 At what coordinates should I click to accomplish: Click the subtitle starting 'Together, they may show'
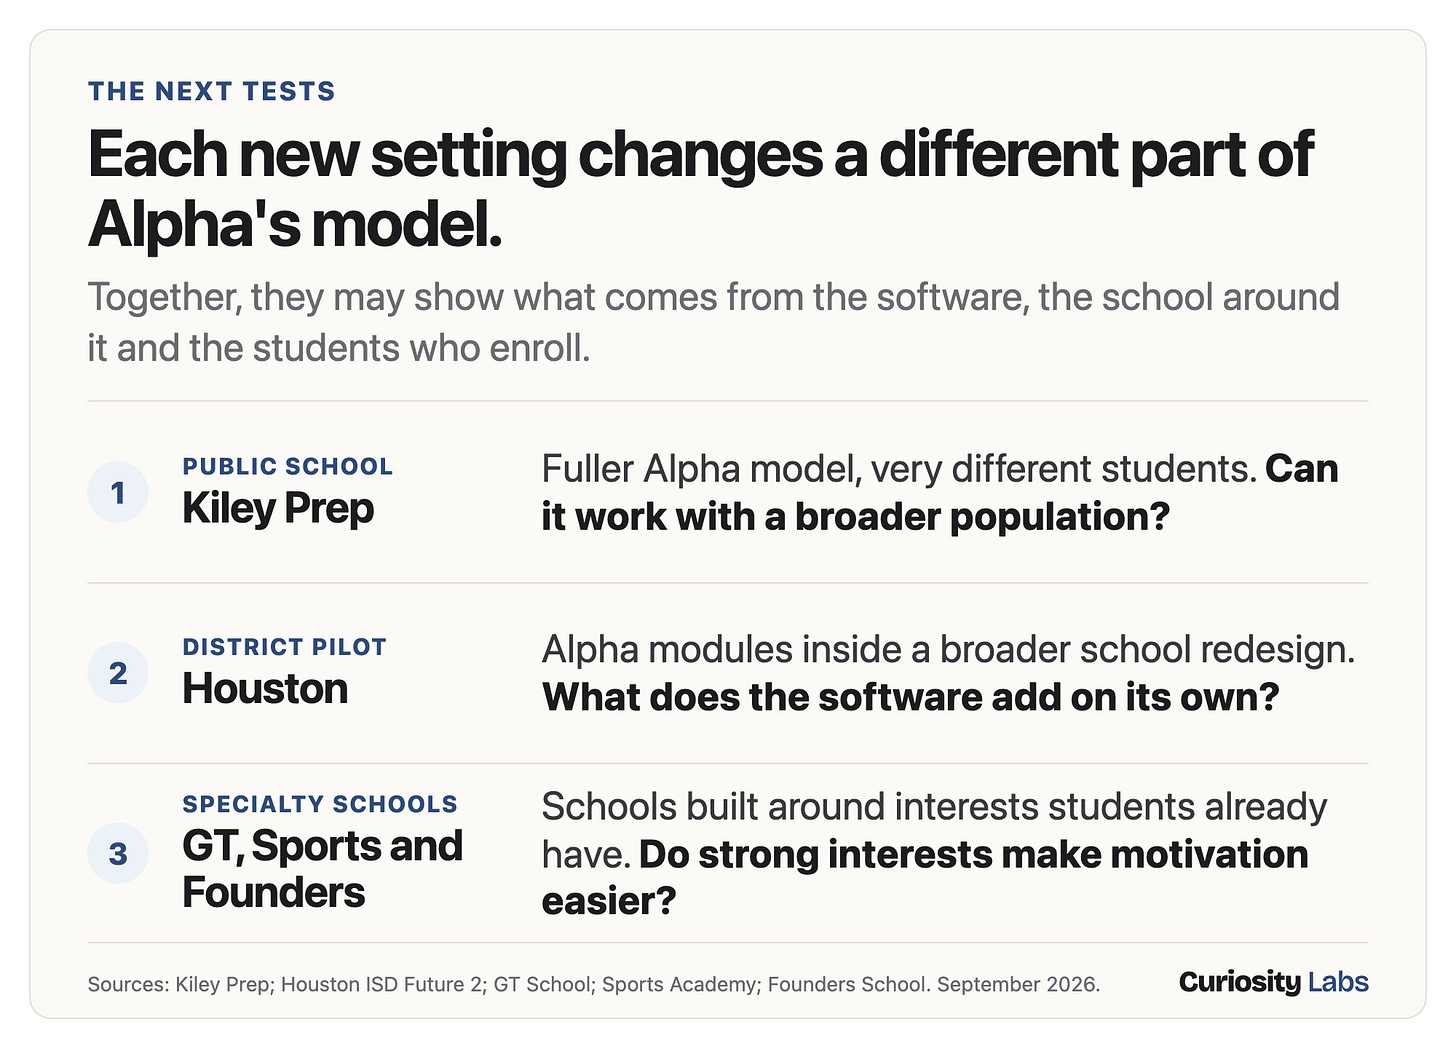(x=713, y=322)
